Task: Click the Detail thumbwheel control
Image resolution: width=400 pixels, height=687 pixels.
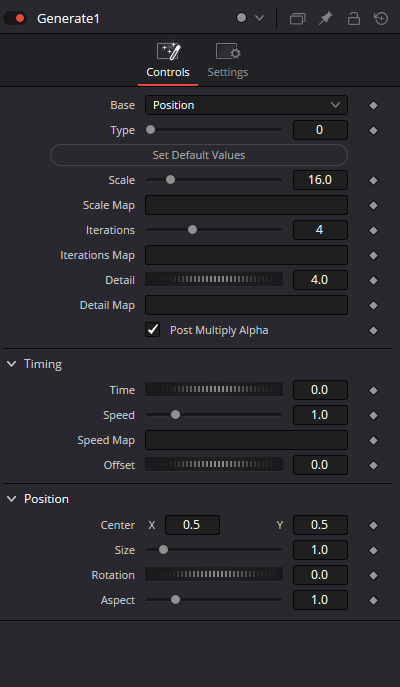Action: tap(214, 280)
